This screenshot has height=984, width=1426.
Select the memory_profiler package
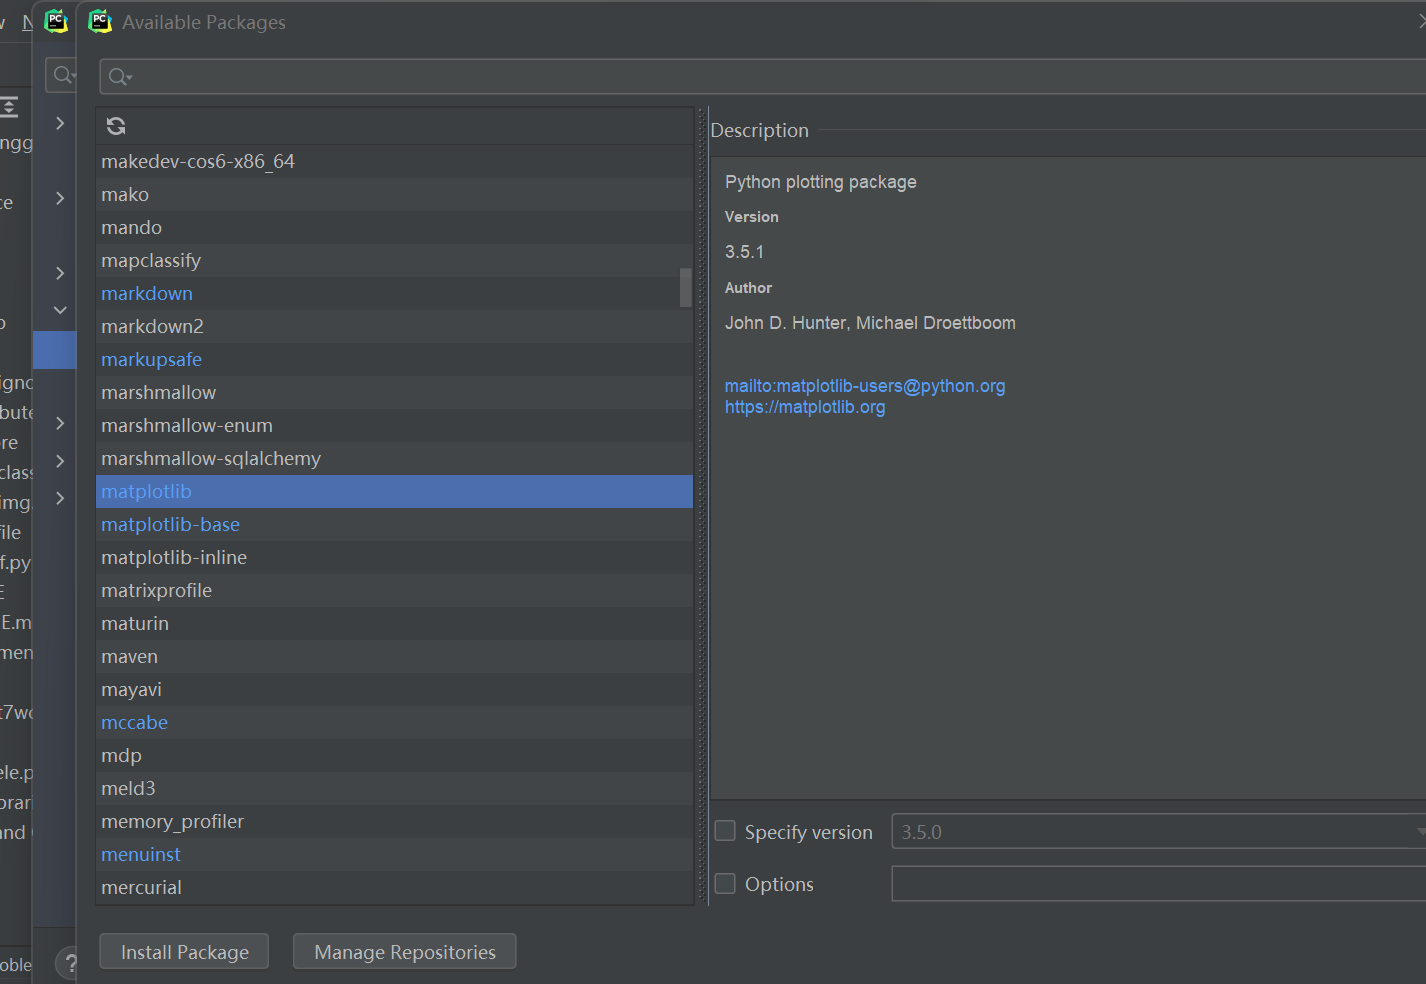394,821
